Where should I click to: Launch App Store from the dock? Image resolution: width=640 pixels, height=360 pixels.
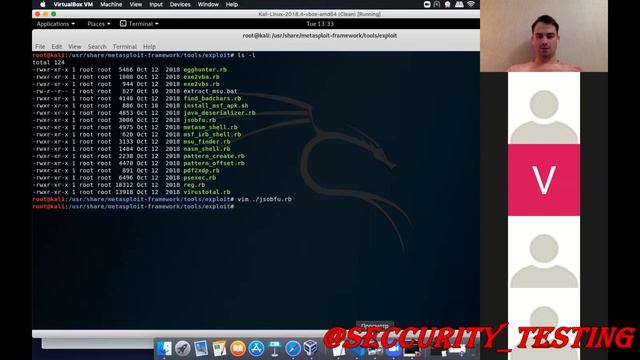[x=256, y=348]
